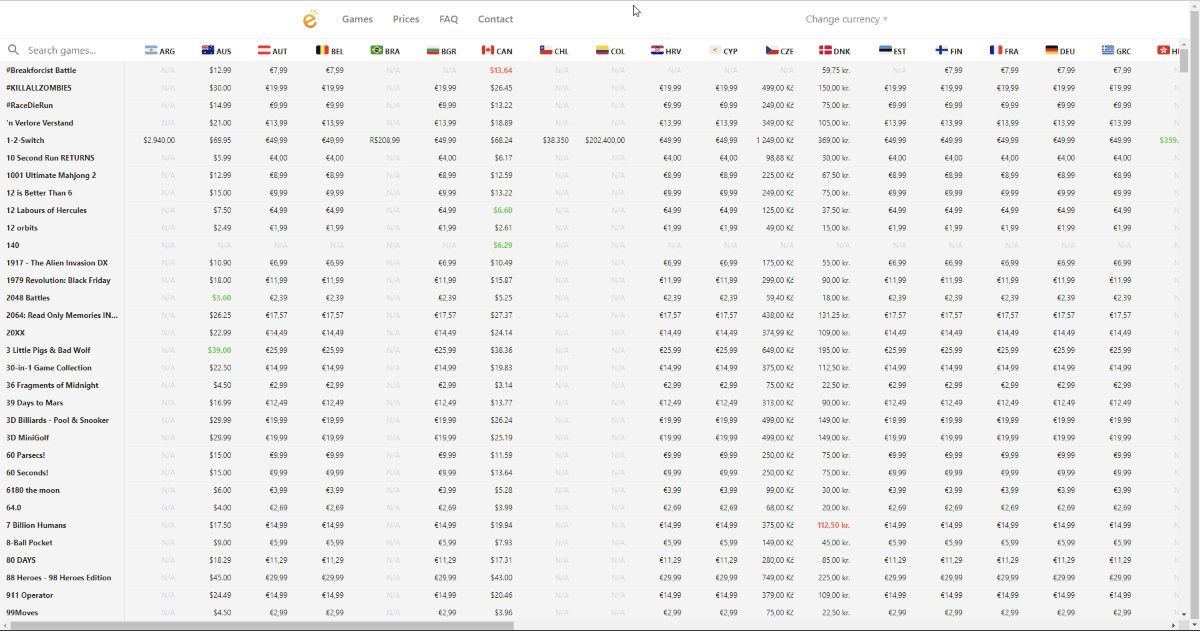The width and height of the screenshot is (1200, 631).
Task: Select the CYP flag column header
Action: (x=723, y=51)
